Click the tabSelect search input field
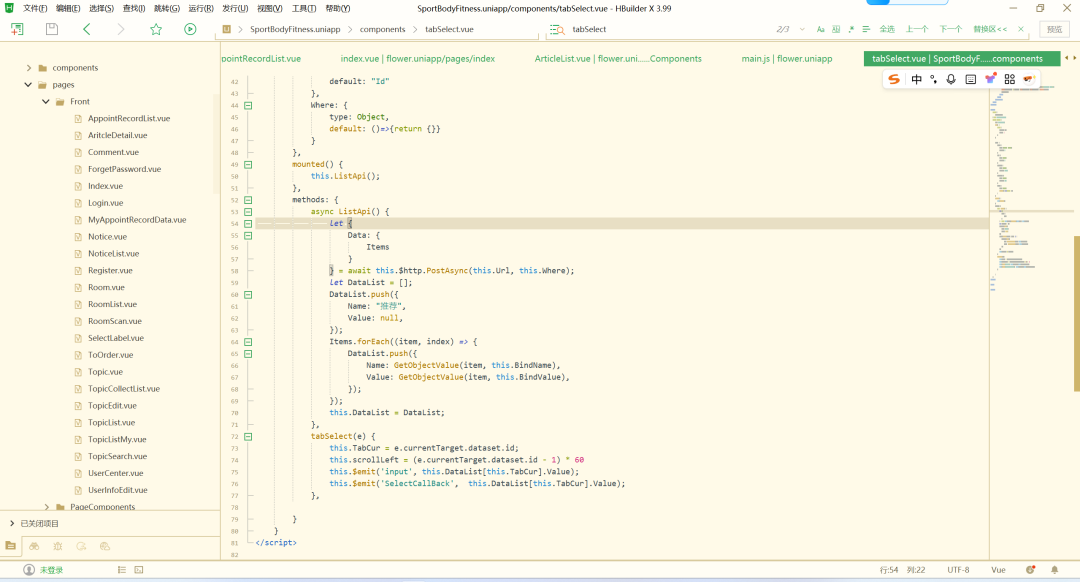1080x582 pixels. (x=668, y=30)
